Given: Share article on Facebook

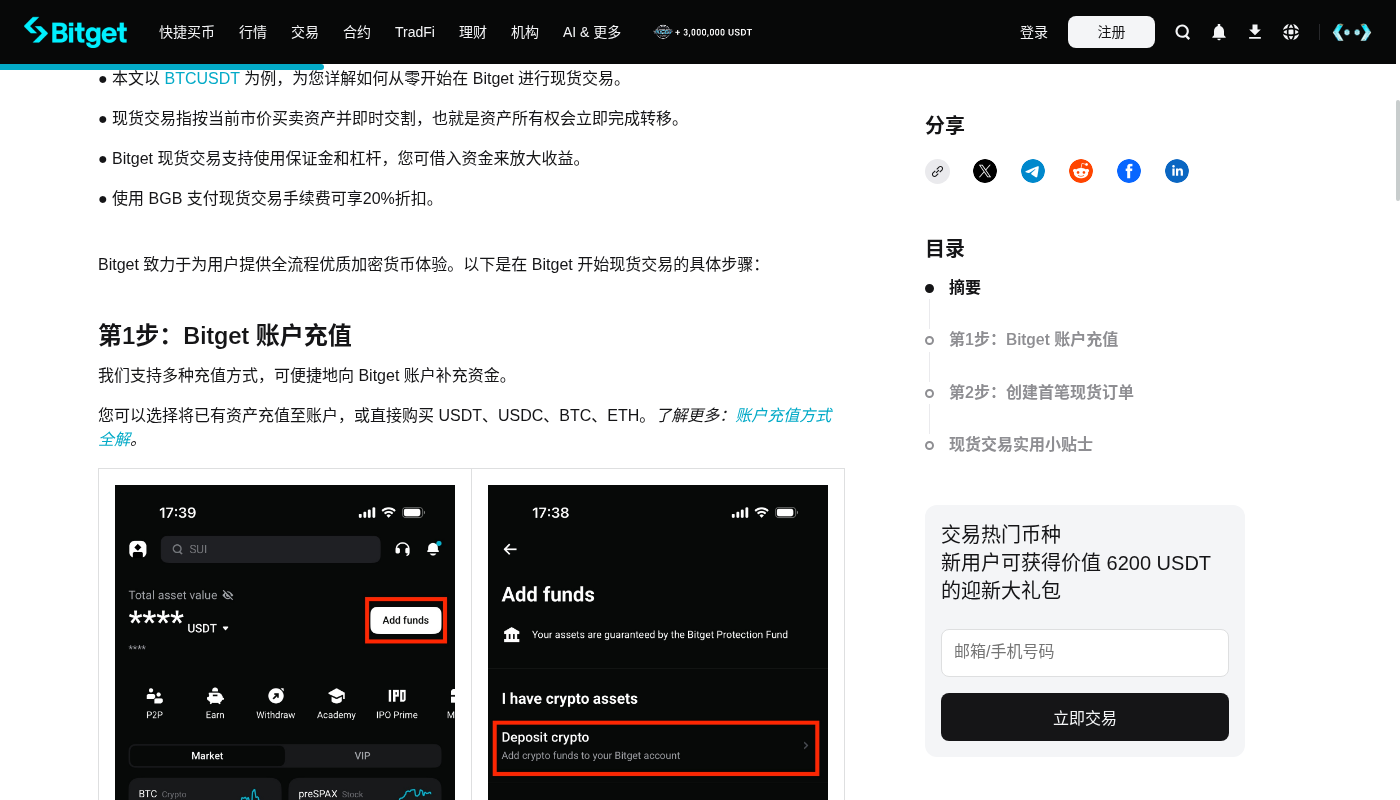Looking at the screenshot, I should [1129, 171].
